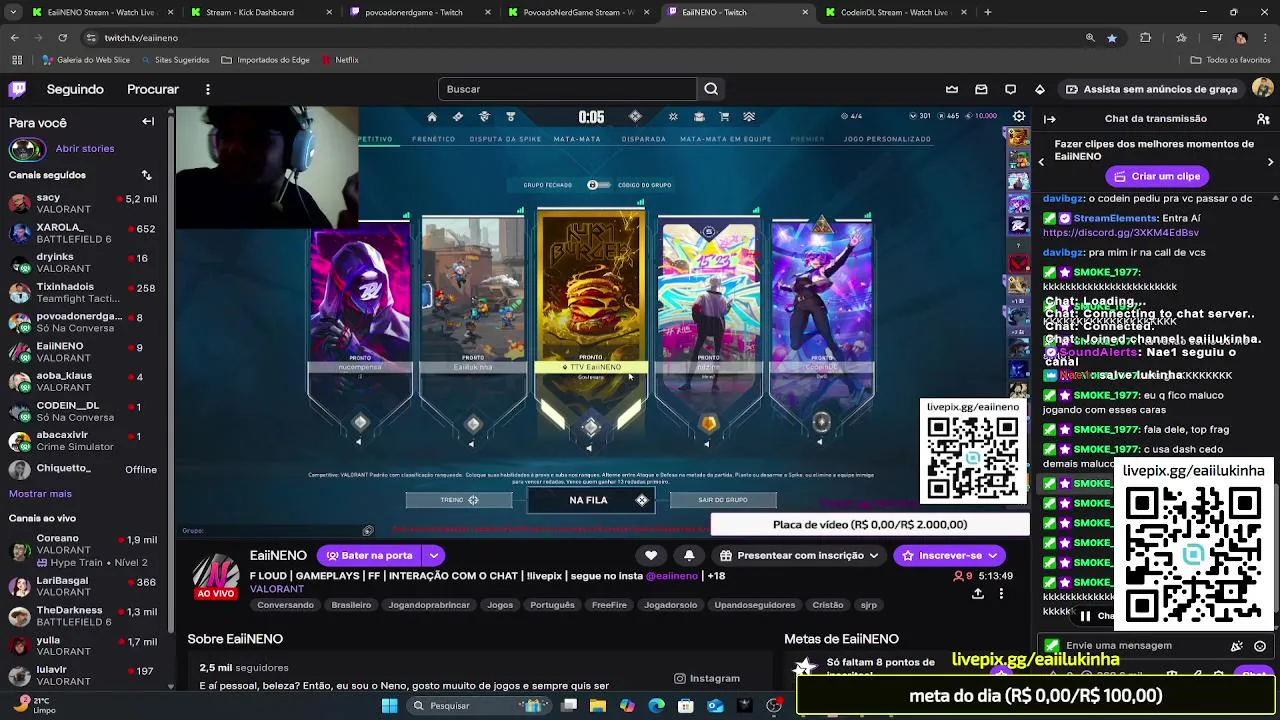The image size is (1280, 720).
Task: Click the Valorant home icon
Action: click(x=432, y=117)
